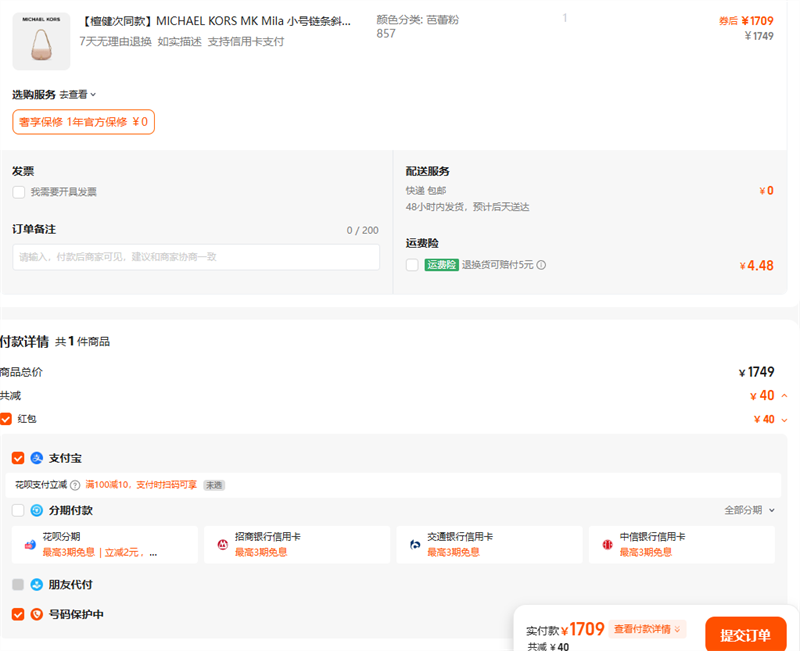Click the 分期付款 installment icon
The width and height of the screenshot is (800, 651).
(x=37, y=510)
